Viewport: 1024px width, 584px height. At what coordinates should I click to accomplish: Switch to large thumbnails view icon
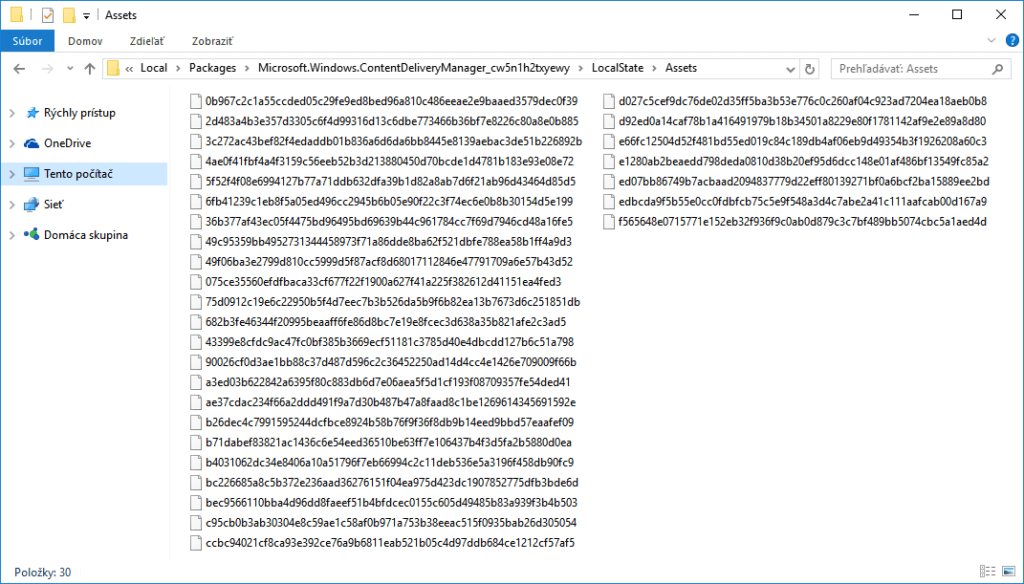1009,572
